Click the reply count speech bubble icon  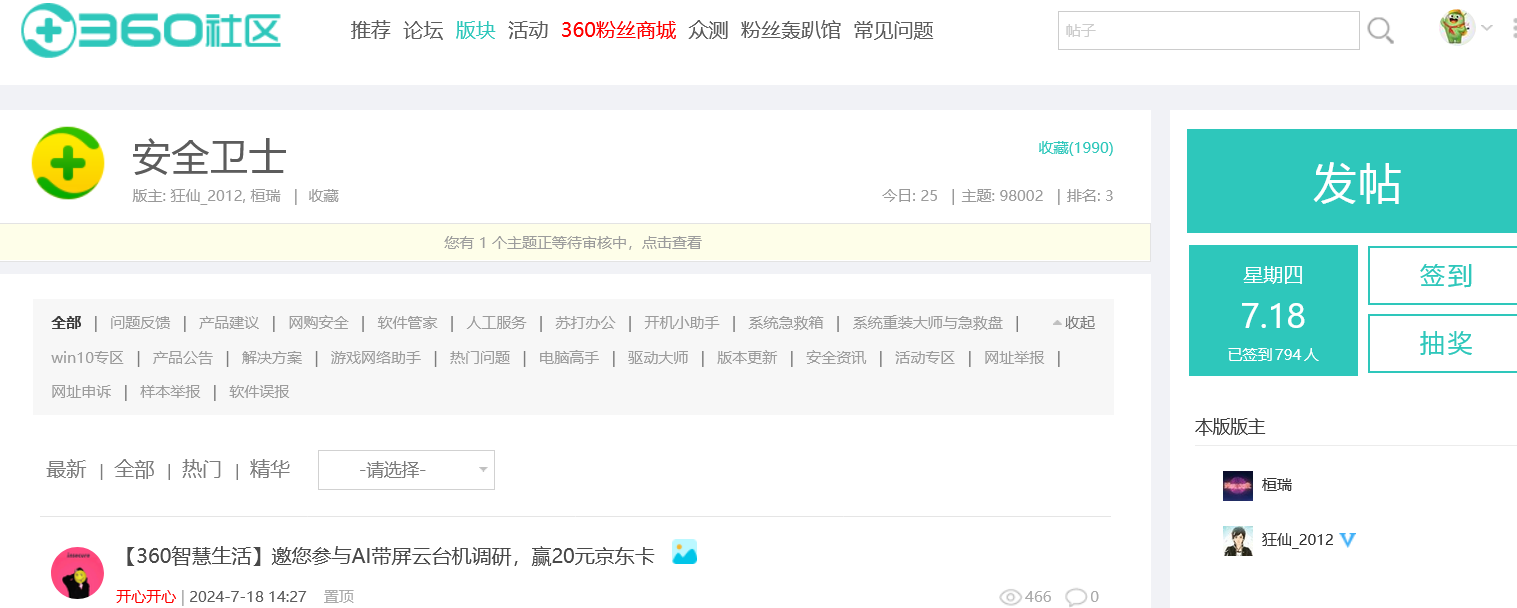[x=1076, y=597]
